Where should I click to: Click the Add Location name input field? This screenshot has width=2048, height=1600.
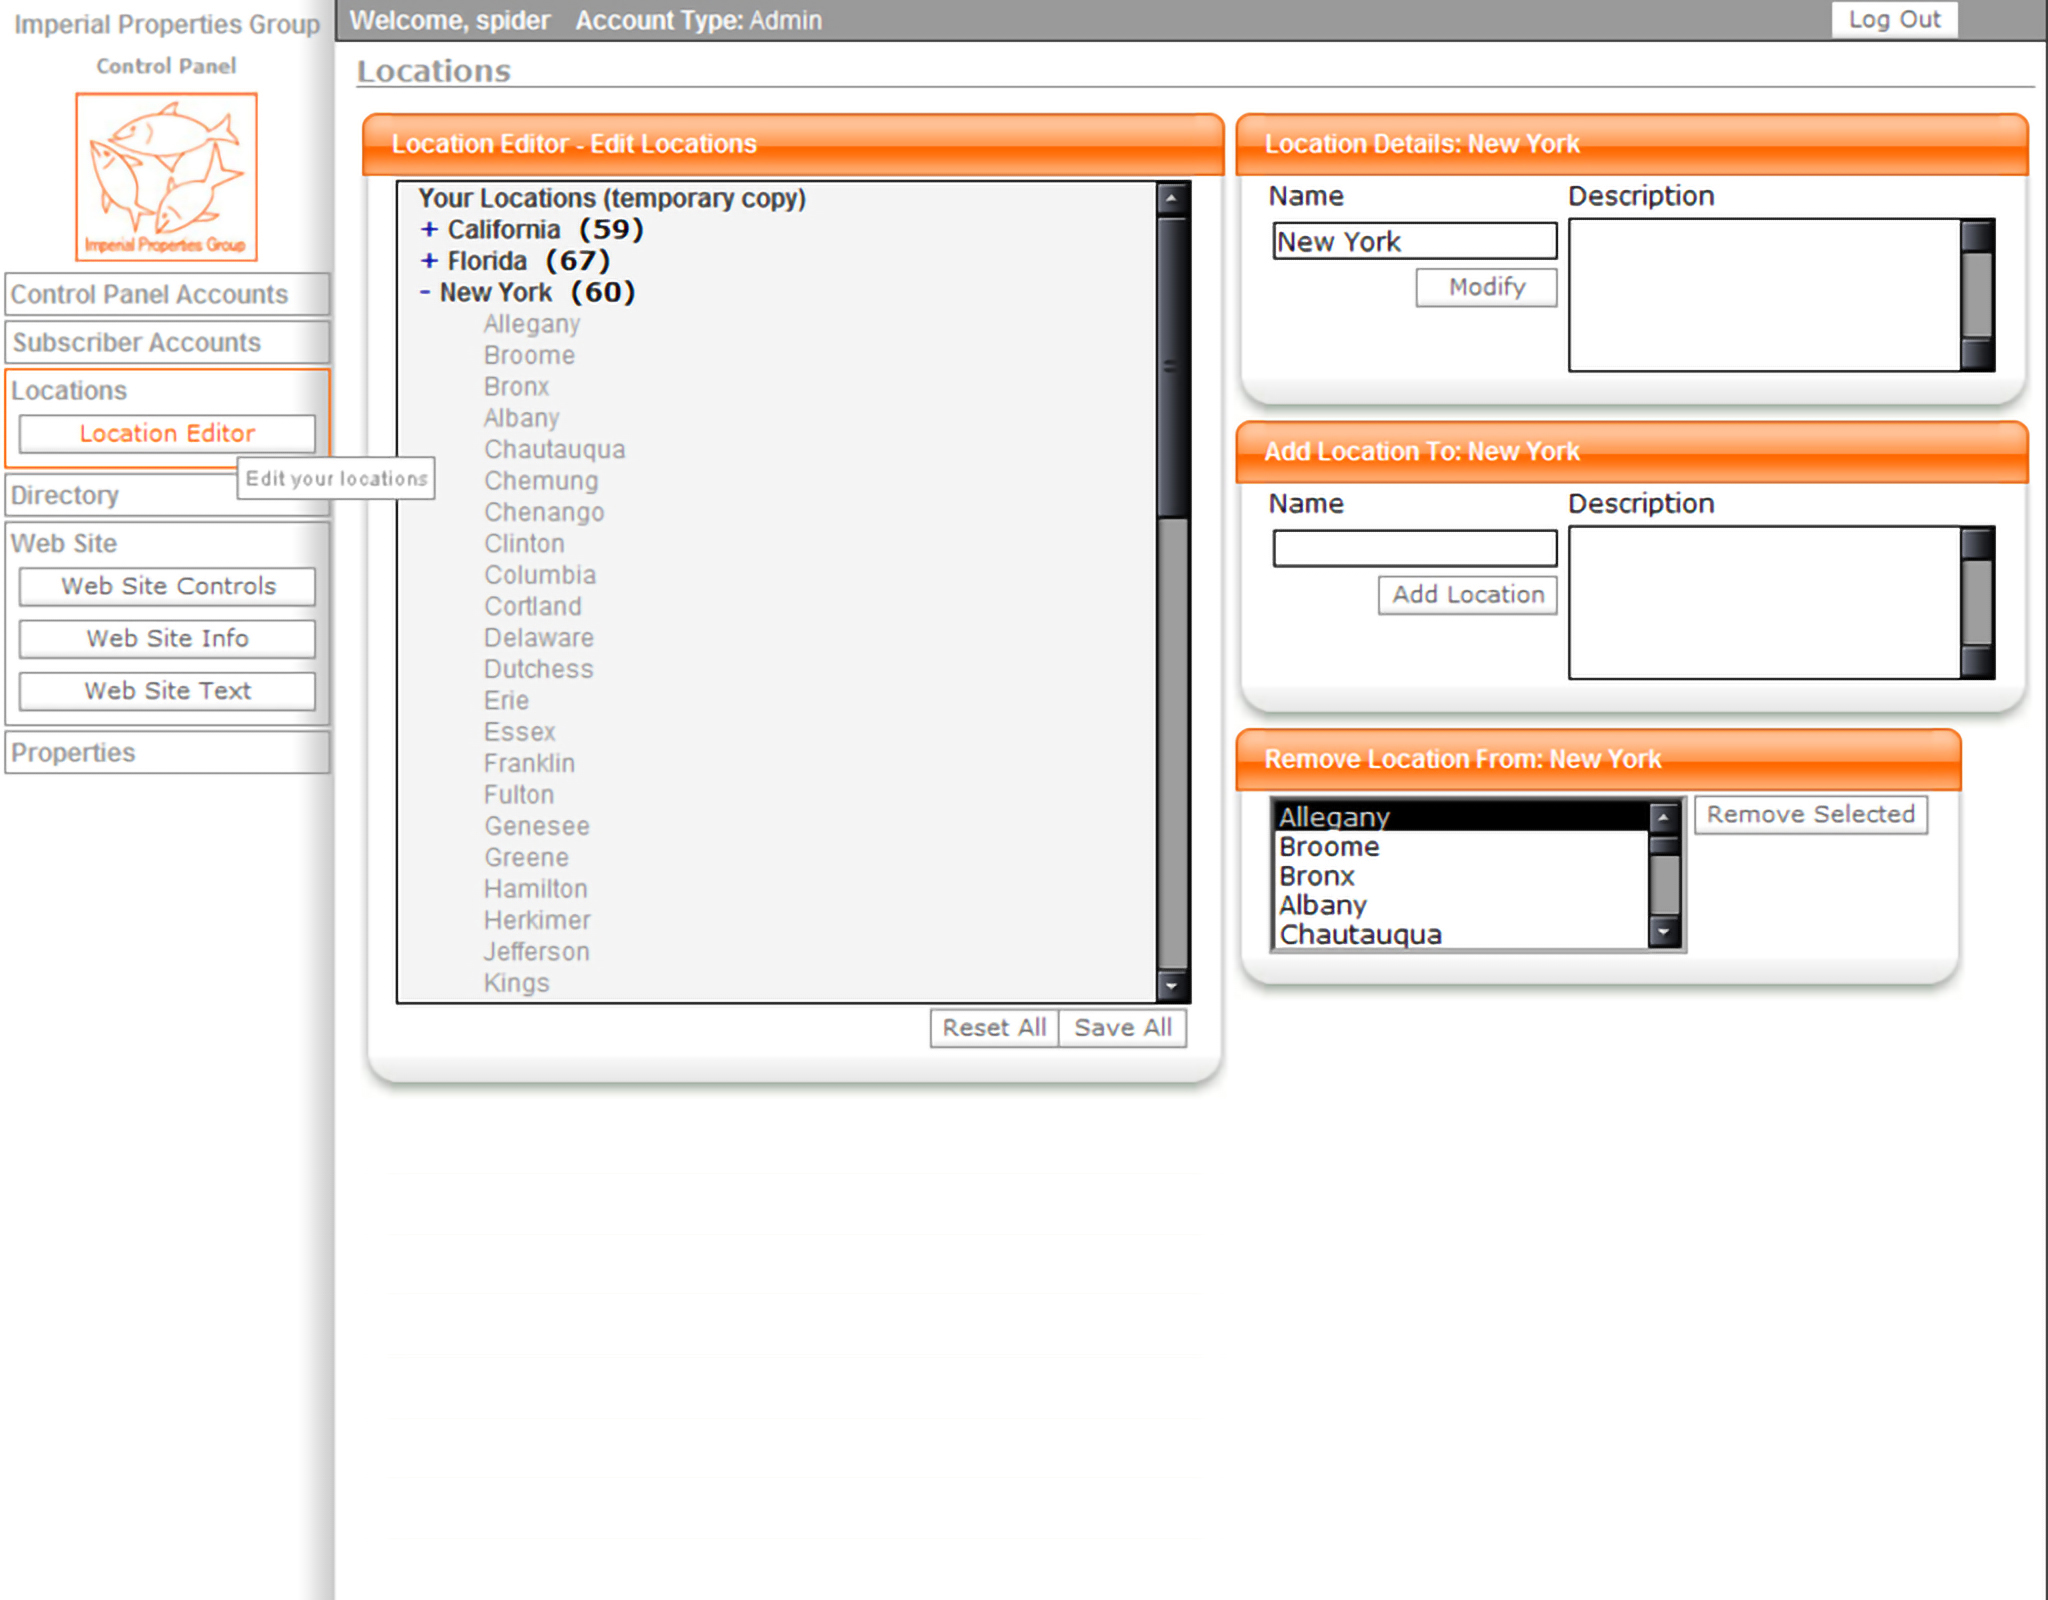click(x=1414, y=548)
